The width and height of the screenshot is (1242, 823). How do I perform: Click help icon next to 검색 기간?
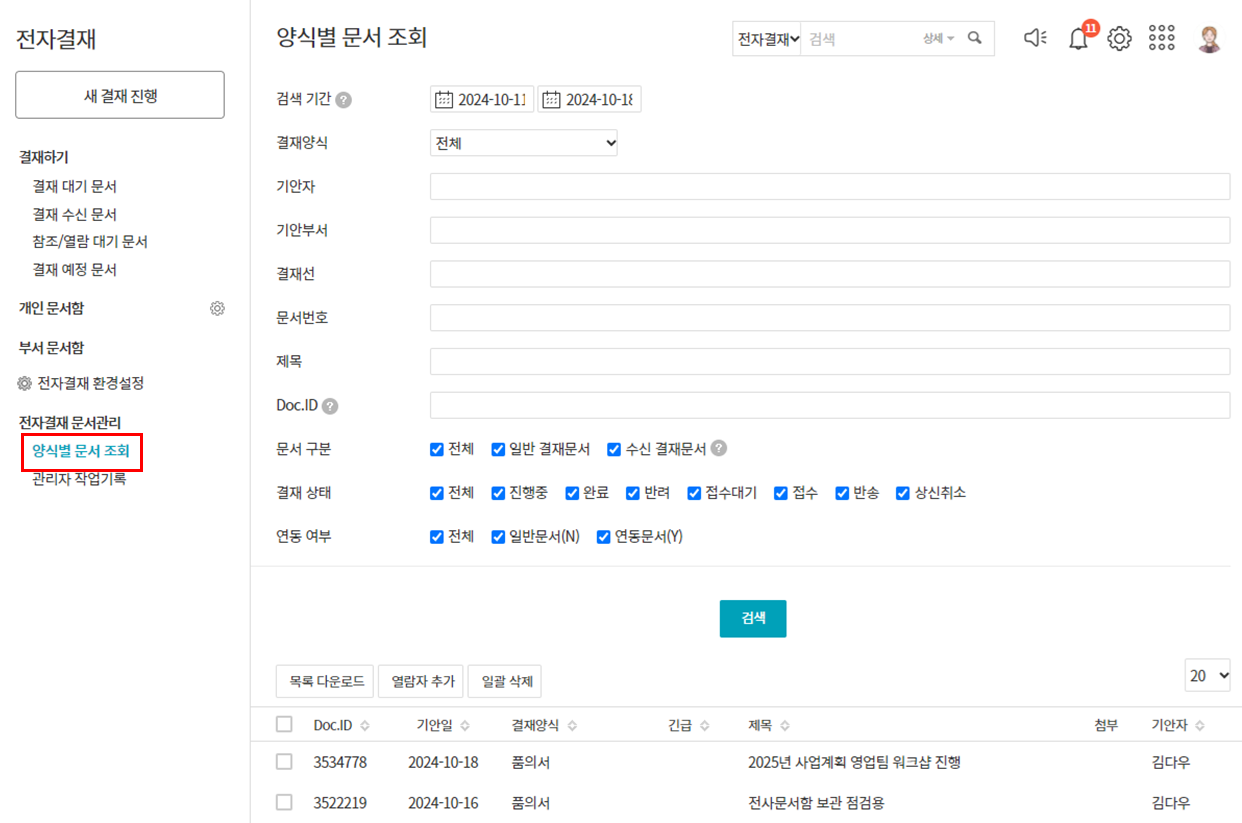[x=344, y=100]
